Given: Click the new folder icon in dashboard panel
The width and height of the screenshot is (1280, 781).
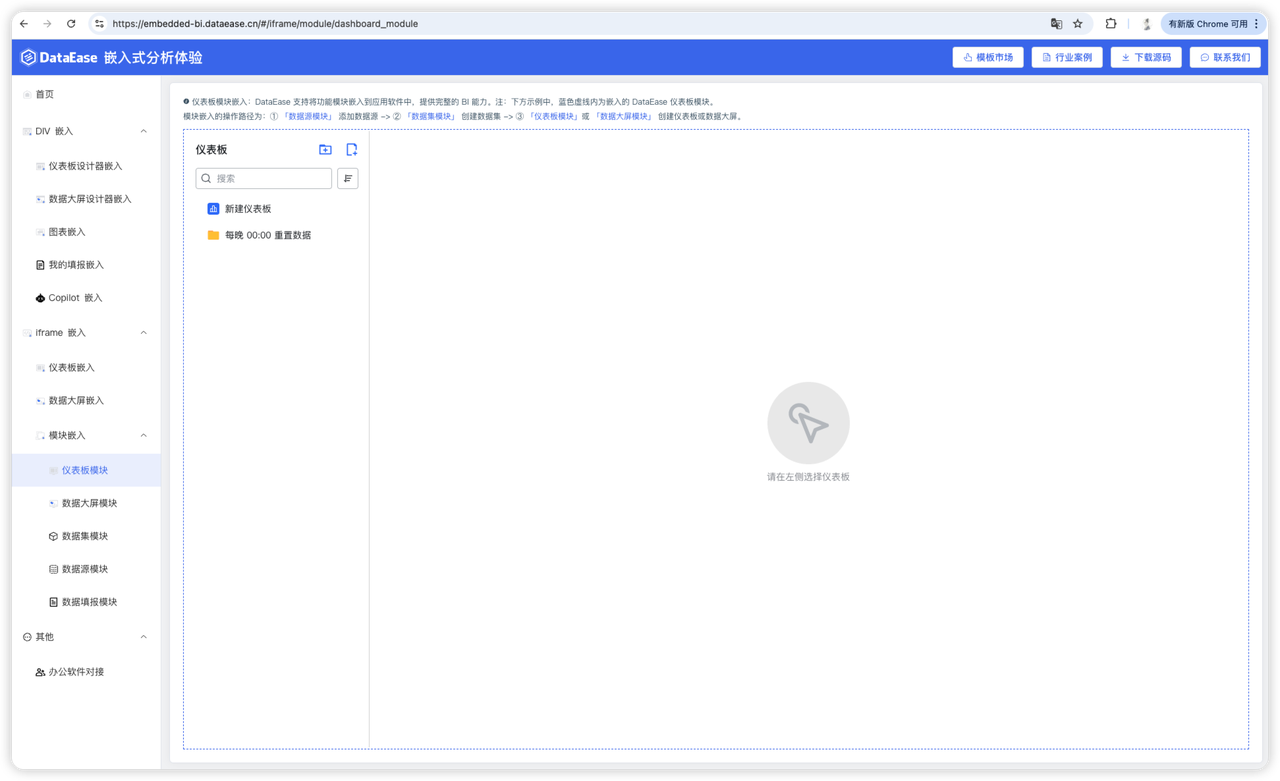Looking at the screenshot, I should [x=325, y=150].
